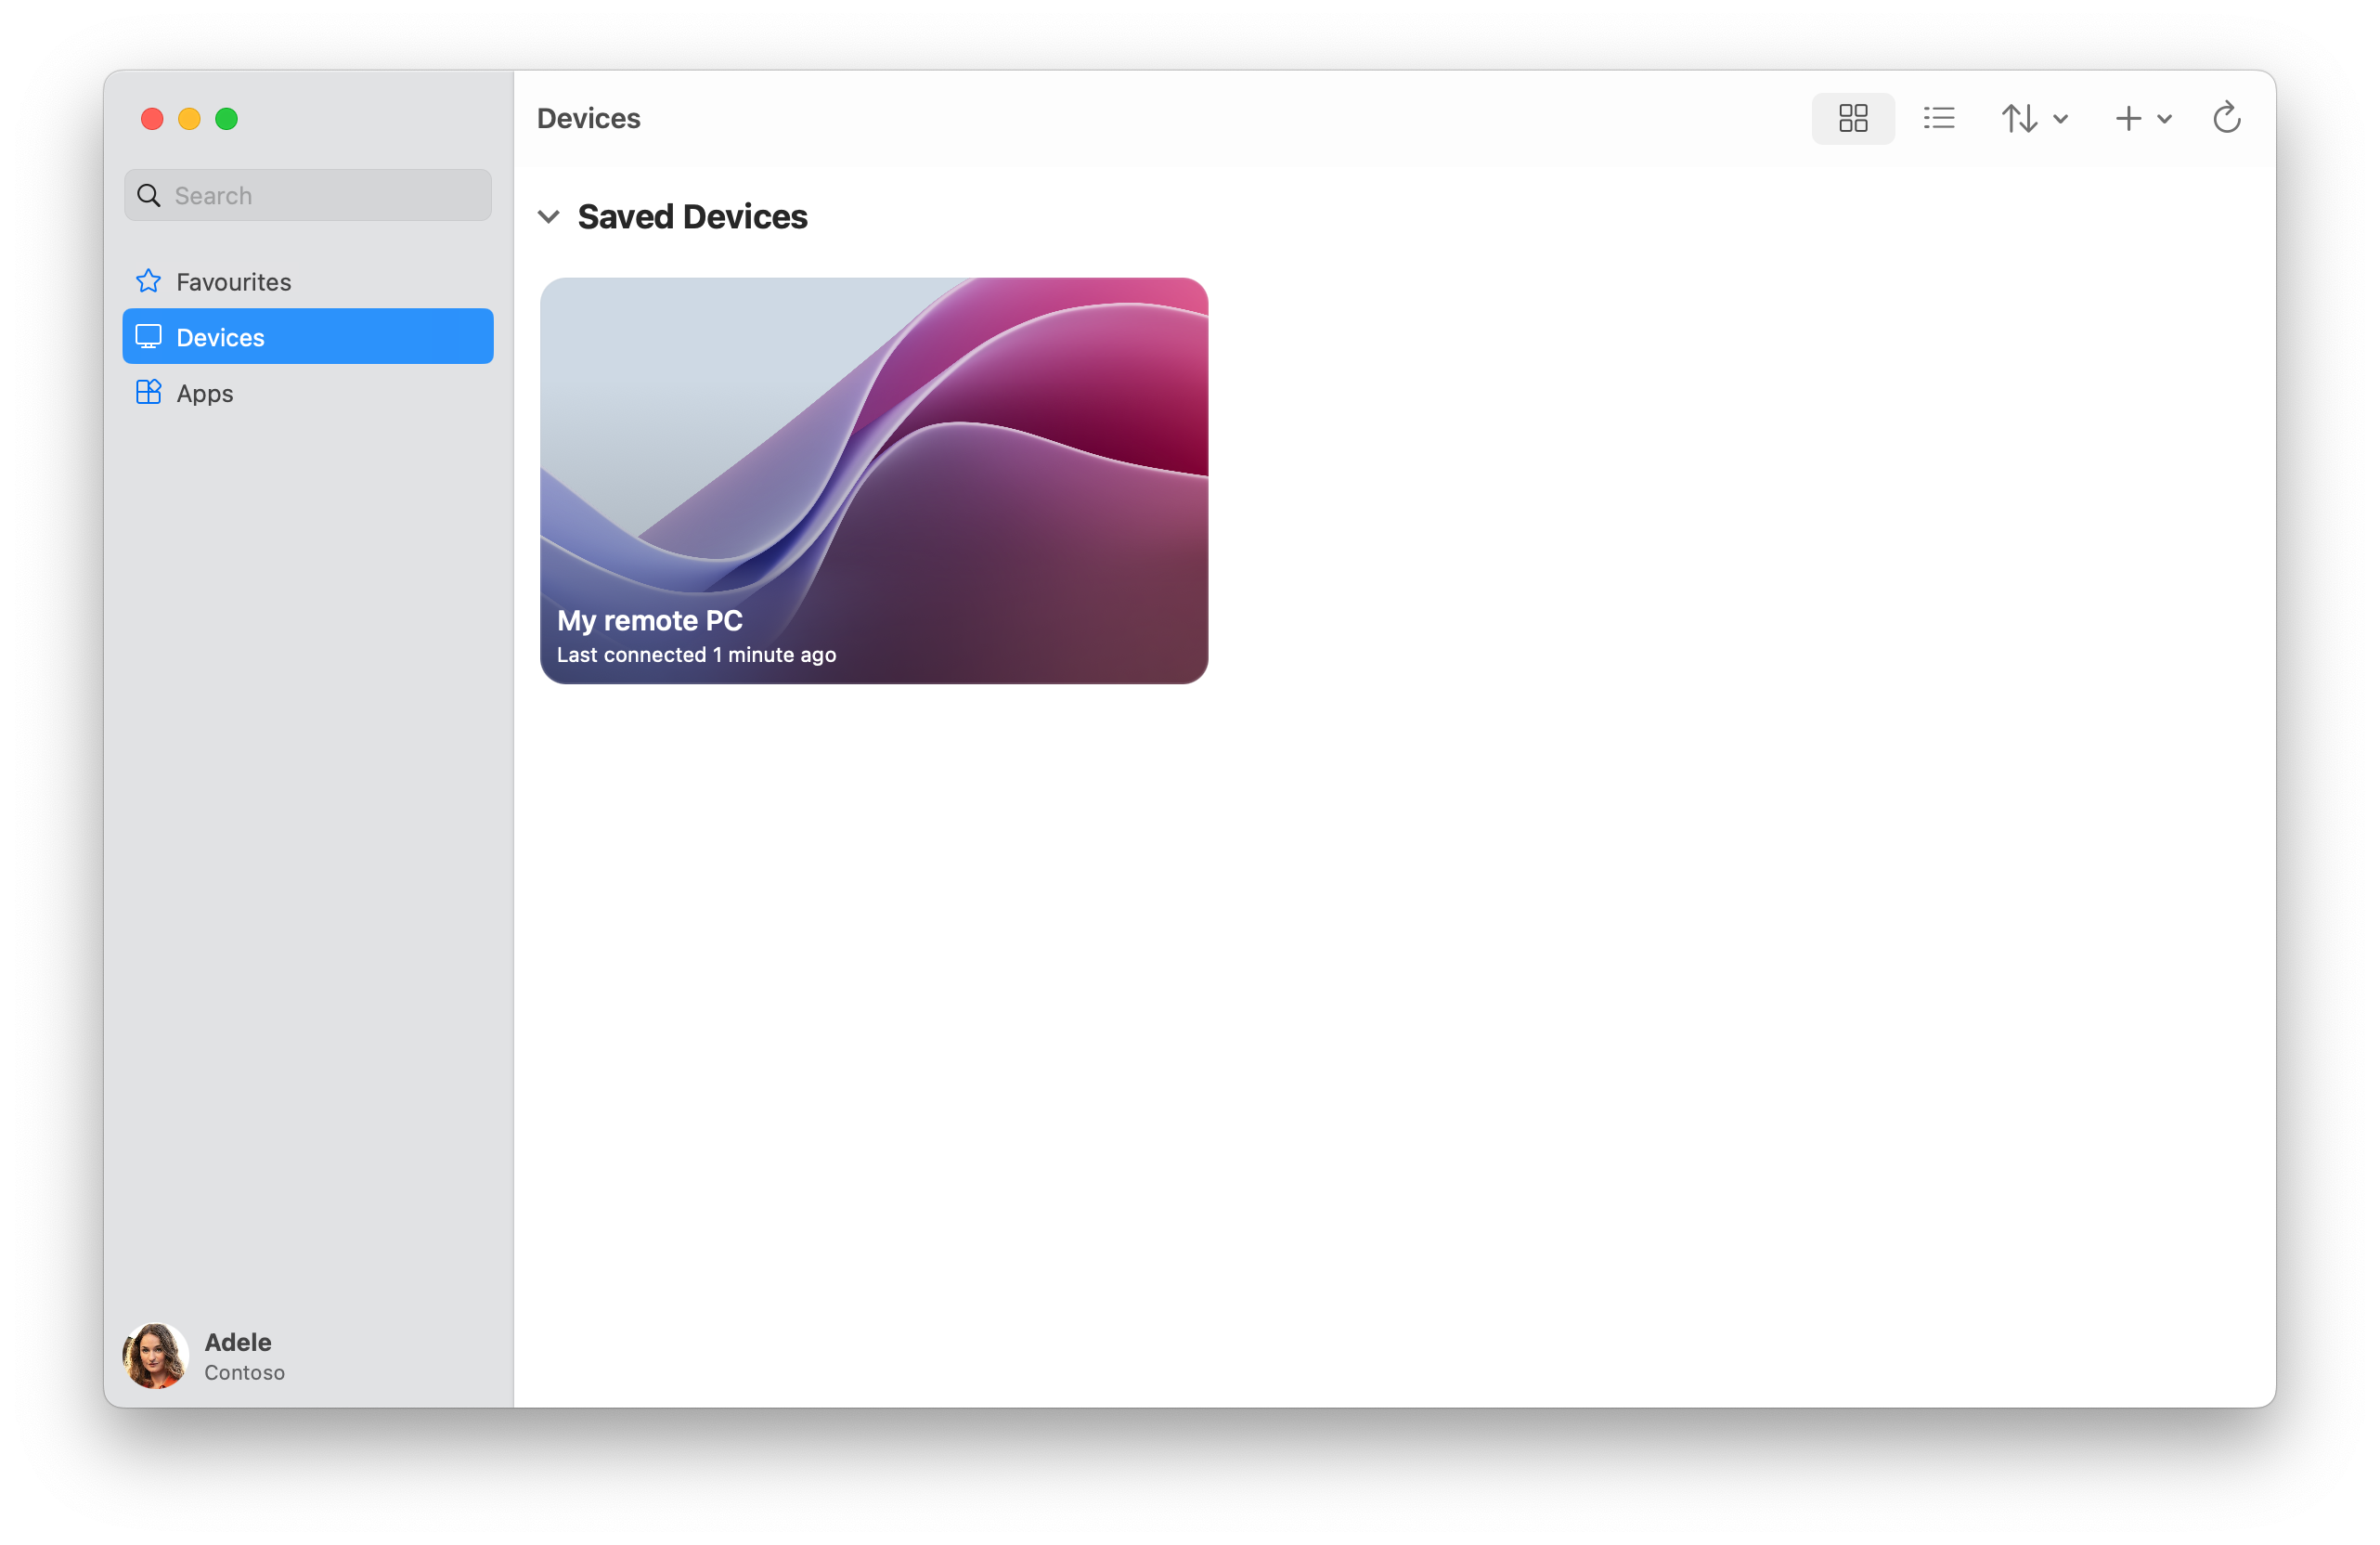Click the Apps grid icon
This screenshot has height=1545, width=2380.
tap(148, 392)
